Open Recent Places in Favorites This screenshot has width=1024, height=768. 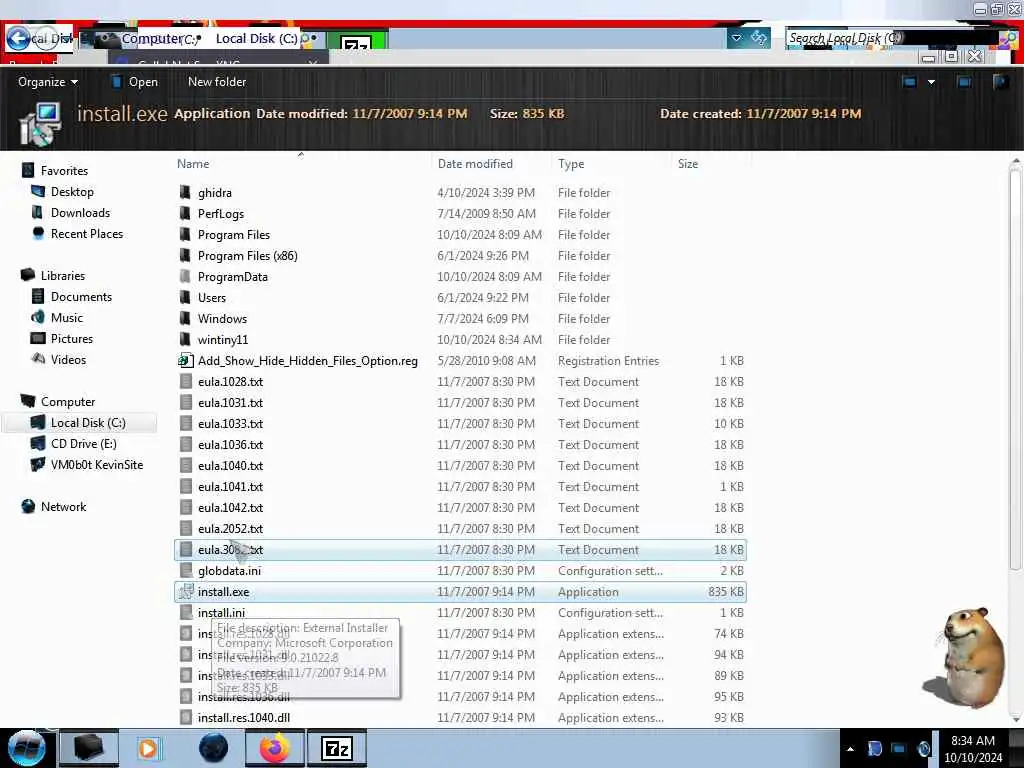[87, 234]
